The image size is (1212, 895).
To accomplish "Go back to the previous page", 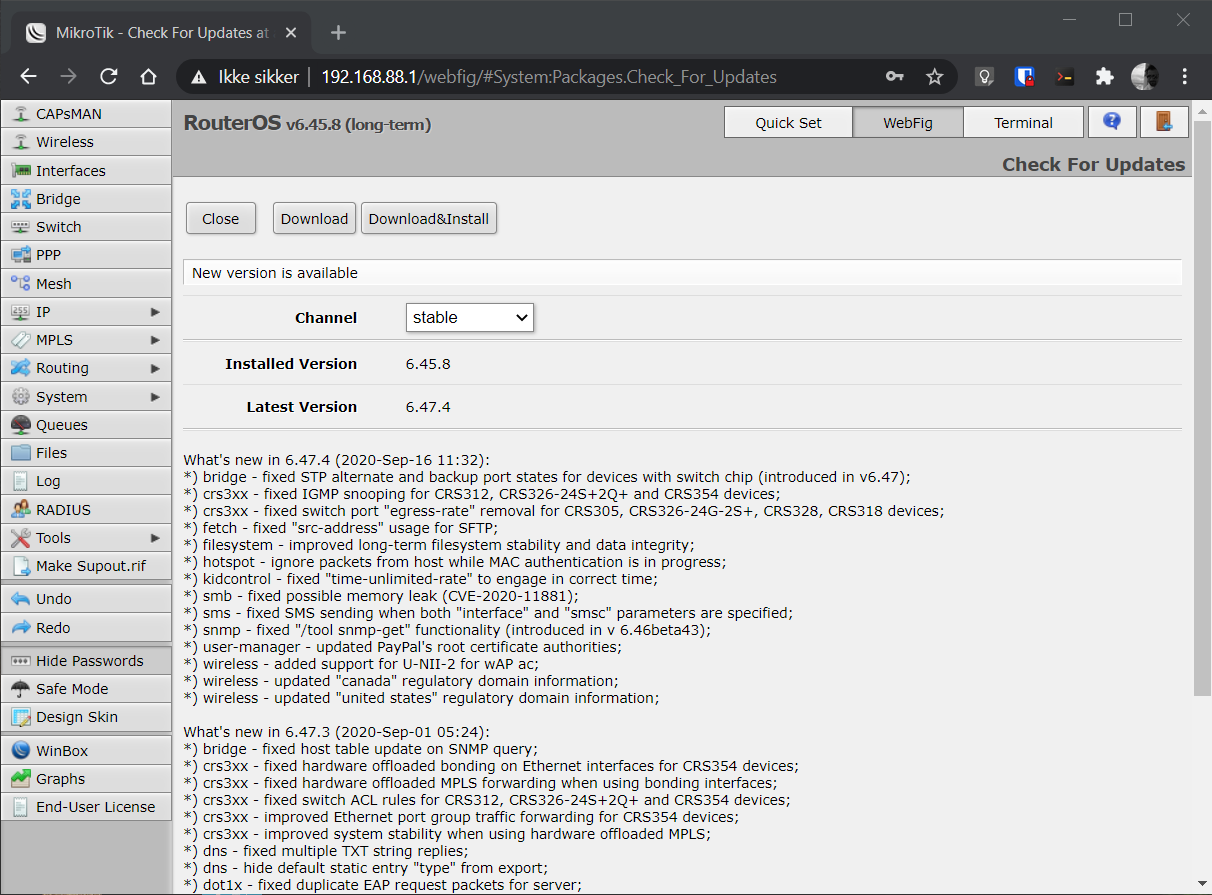I will pos(28,77).
